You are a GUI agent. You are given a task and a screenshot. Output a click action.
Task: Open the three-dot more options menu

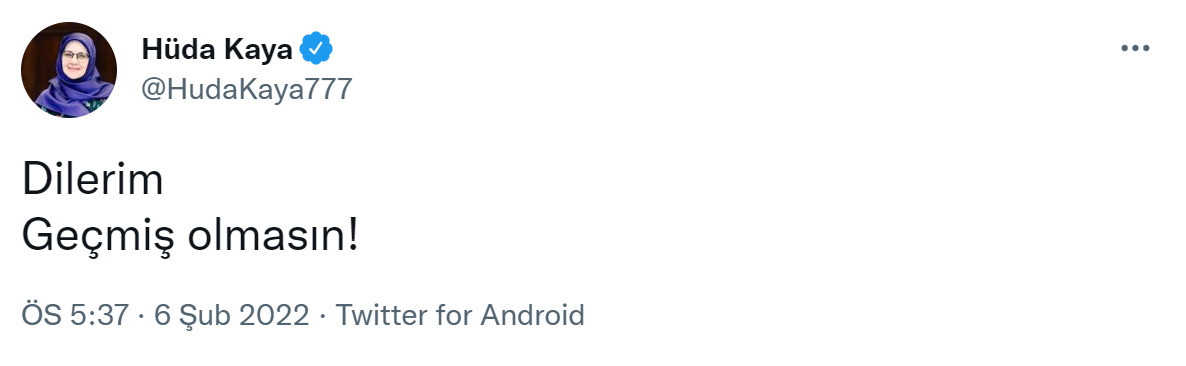pos(1135,48)
